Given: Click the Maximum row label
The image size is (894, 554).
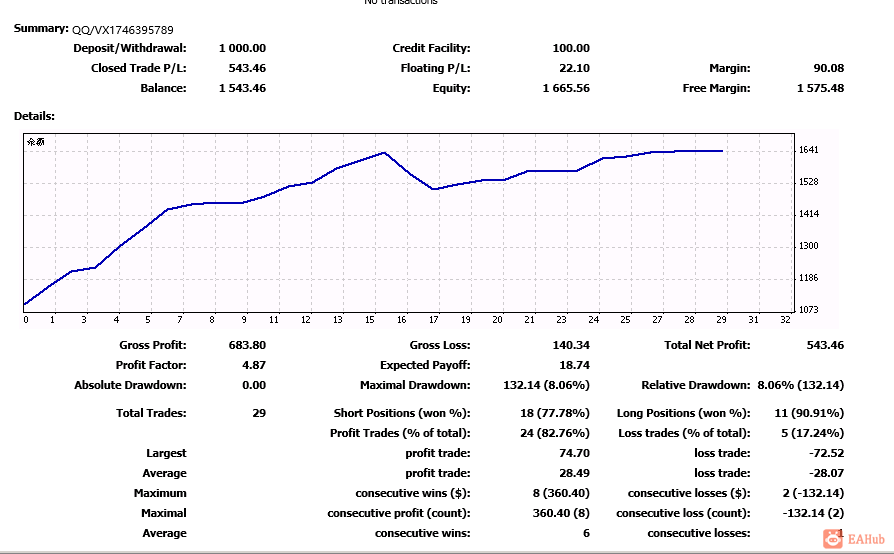Looking at the screenshot, I should pyautogui.click(x=160, y=494).
